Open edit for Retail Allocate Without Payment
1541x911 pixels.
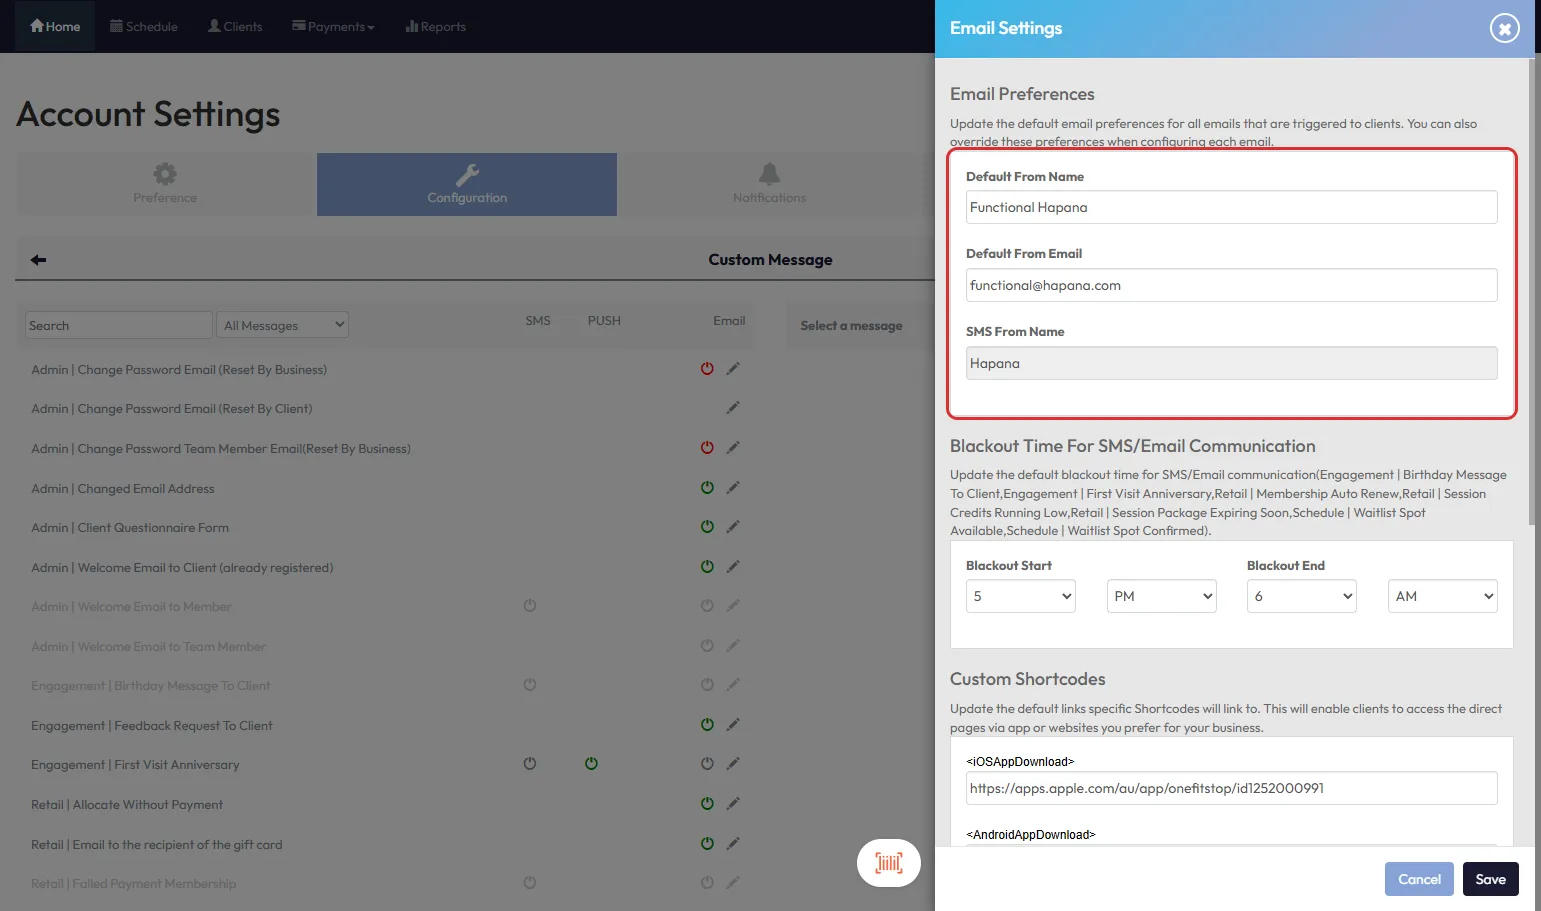[733, 804]
